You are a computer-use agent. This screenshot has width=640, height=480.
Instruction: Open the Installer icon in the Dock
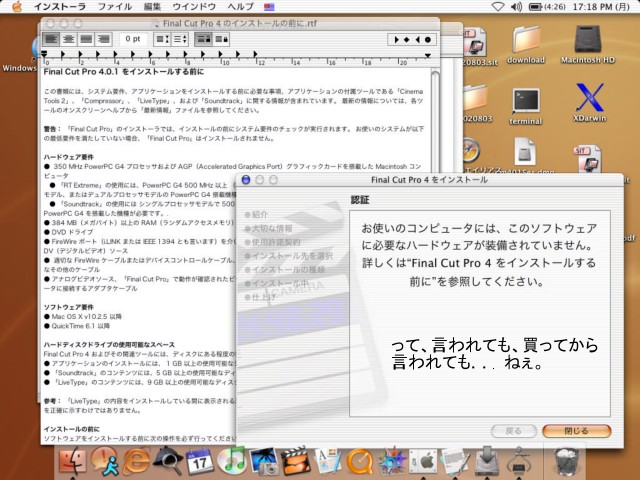[x=487, y=460]
